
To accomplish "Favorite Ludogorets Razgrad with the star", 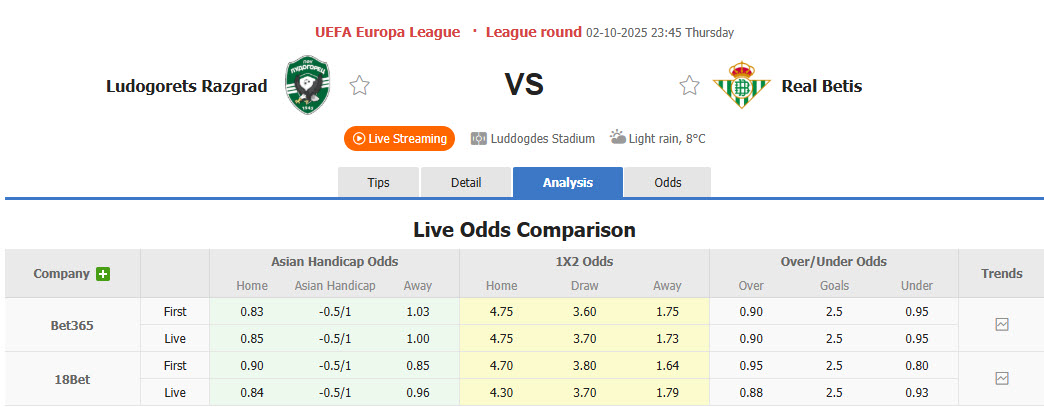I will [x=360, y=86].
